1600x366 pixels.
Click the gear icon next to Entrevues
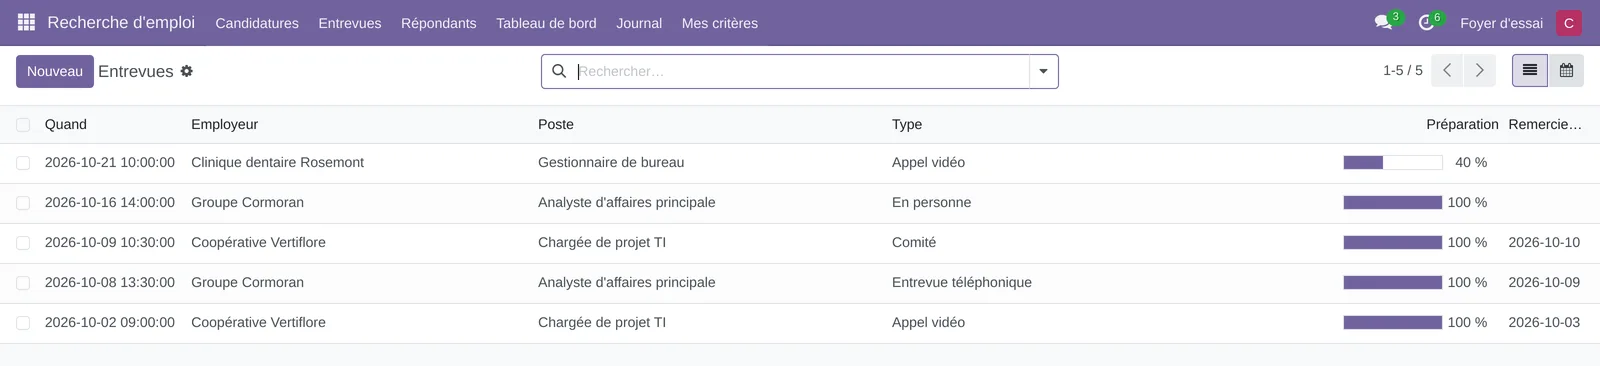point(186,71)
